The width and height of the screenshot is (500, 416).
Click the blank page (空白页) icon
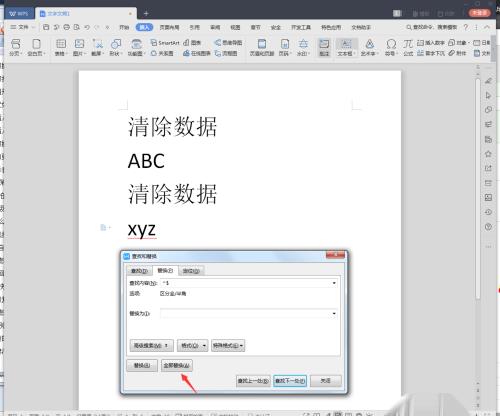(x=36, y=47)
